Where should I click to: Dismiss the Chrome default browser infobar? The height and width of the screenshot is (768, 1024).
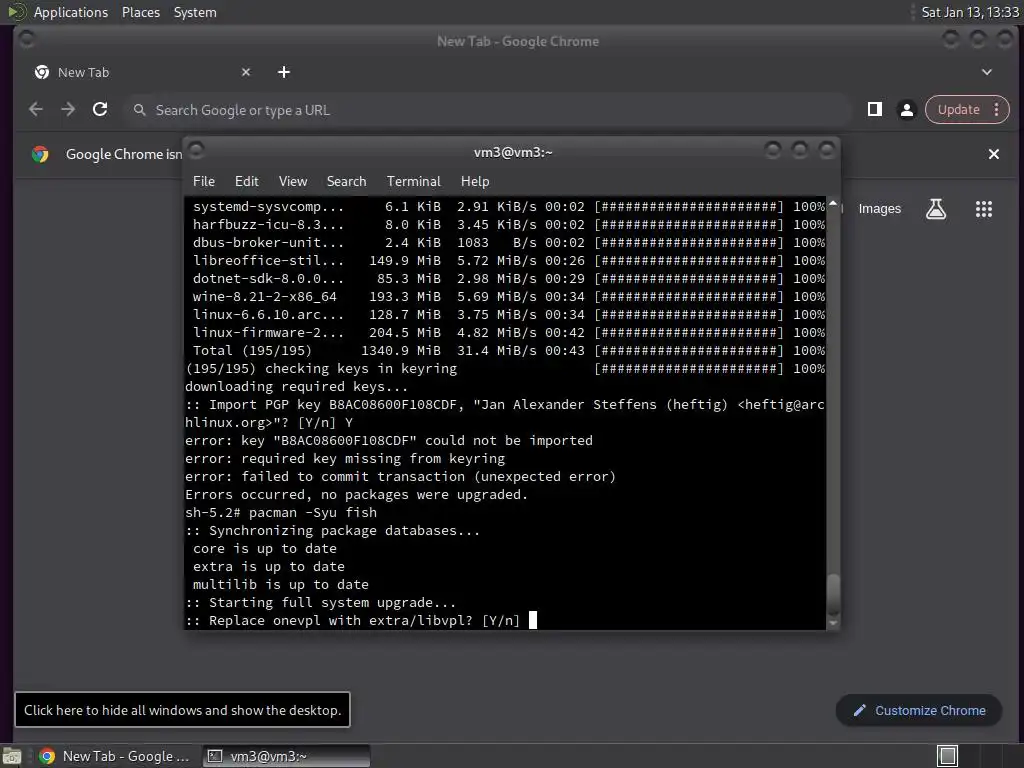[993, 154]
